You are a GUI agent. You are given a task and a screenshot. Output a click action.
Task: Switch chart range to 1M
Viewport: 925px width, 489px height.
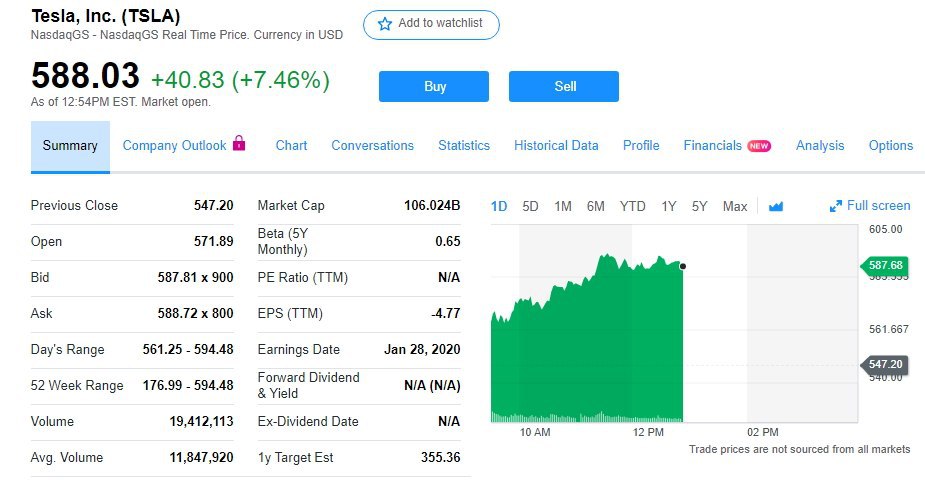(x=563, y=206)
